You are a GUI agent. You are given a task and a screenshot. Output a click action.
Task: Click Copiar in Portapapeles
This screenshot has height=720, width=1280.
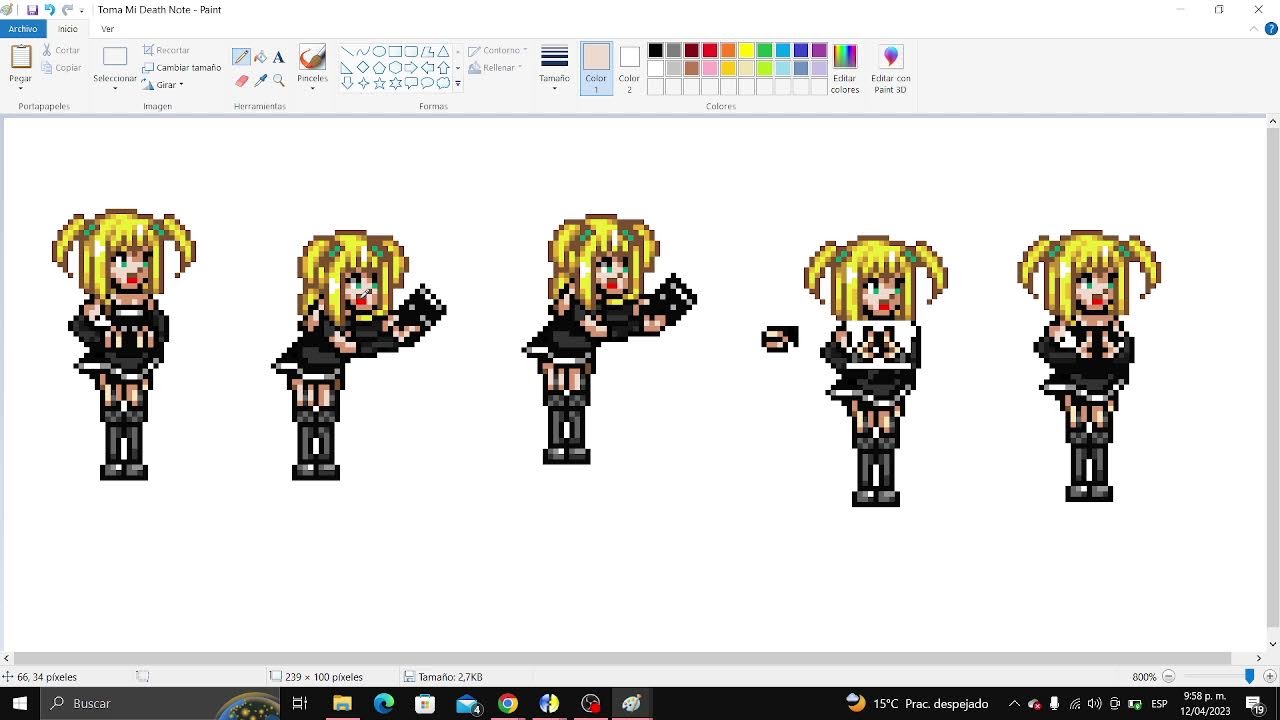point(62,68)
